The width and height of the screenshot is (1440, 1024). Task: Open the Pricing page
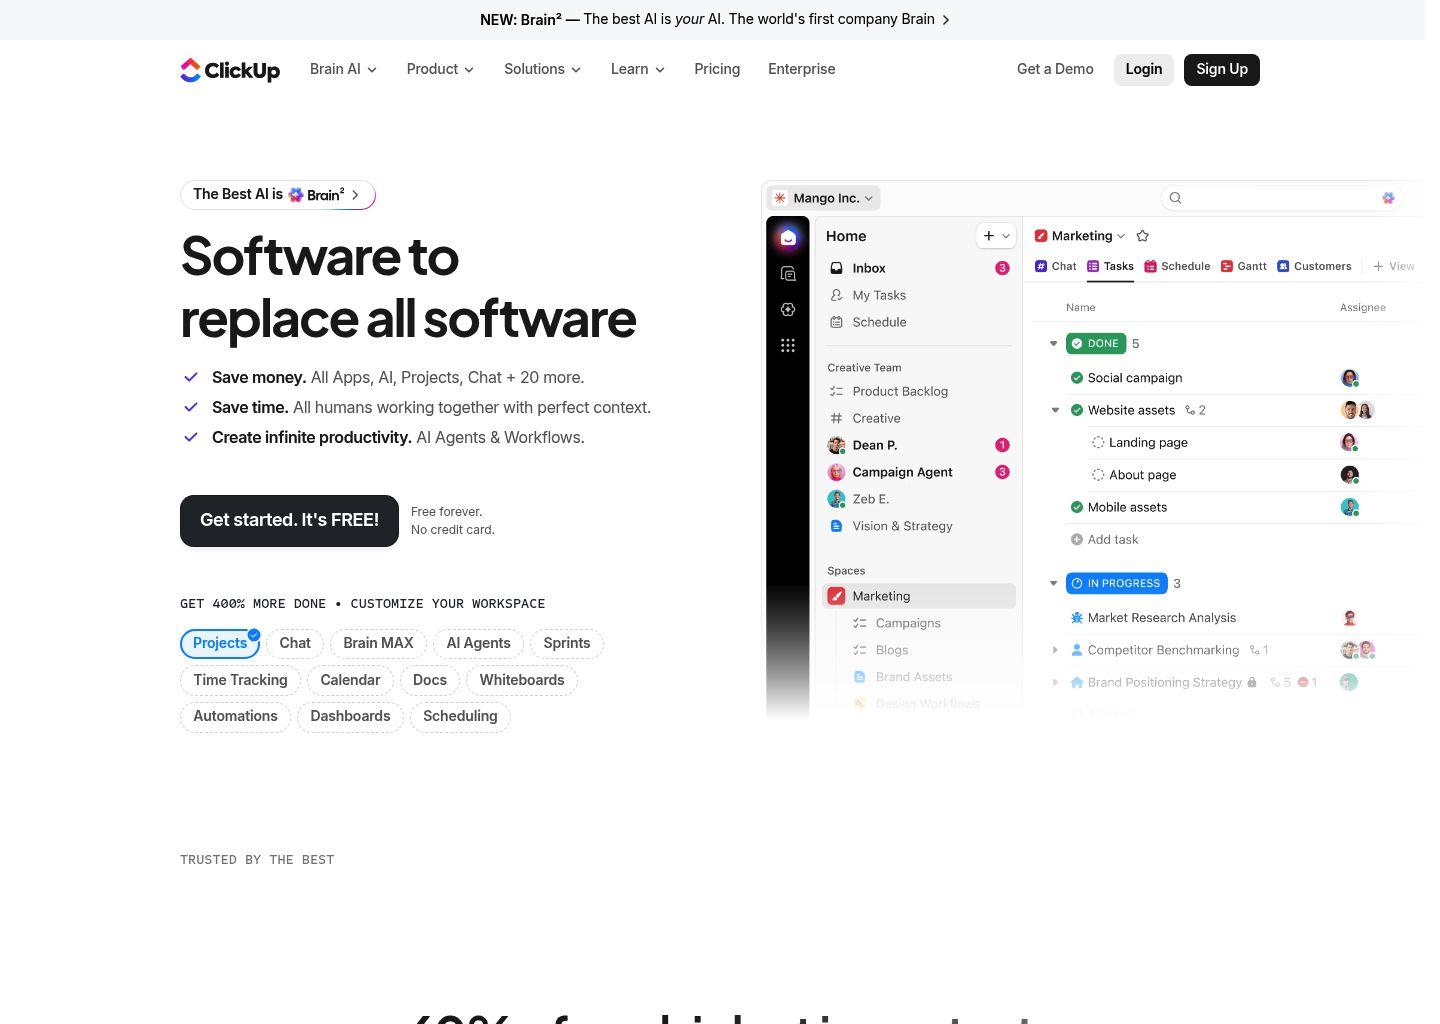click(717, 69)
